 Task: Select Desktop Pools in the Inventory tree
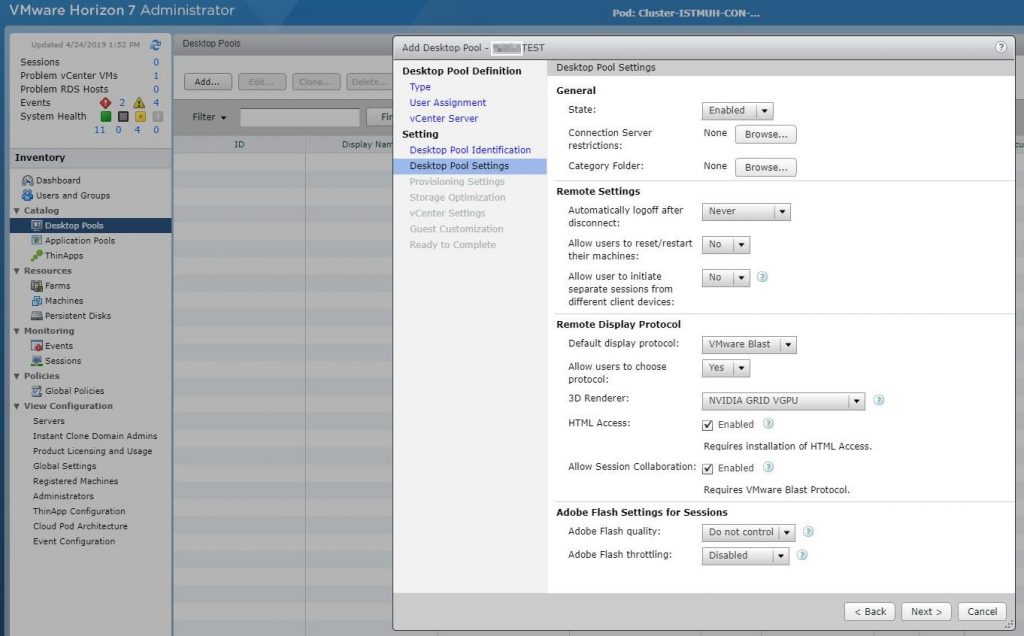(x=91, y=225)
